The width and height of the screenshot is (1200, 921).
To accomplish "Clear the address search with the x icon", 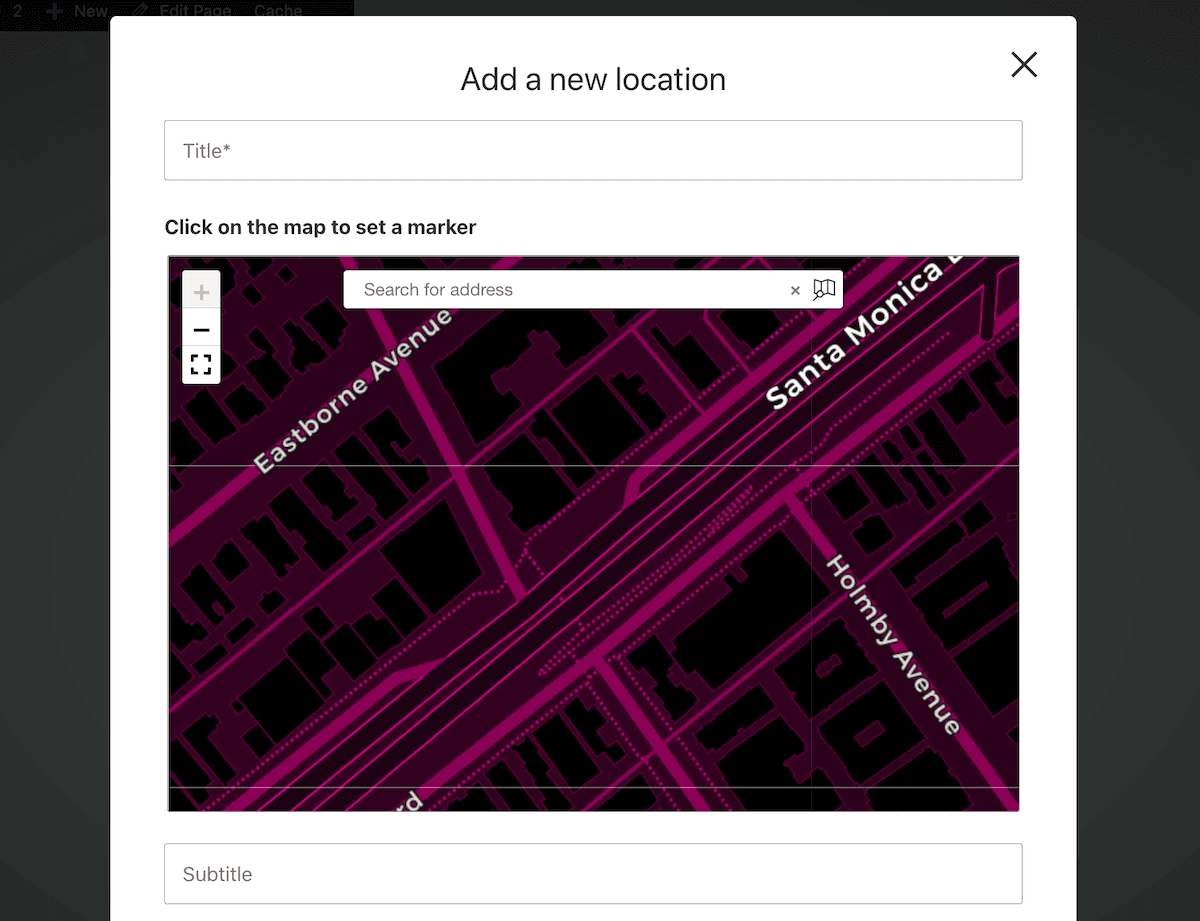I will [x=796, y=290].
